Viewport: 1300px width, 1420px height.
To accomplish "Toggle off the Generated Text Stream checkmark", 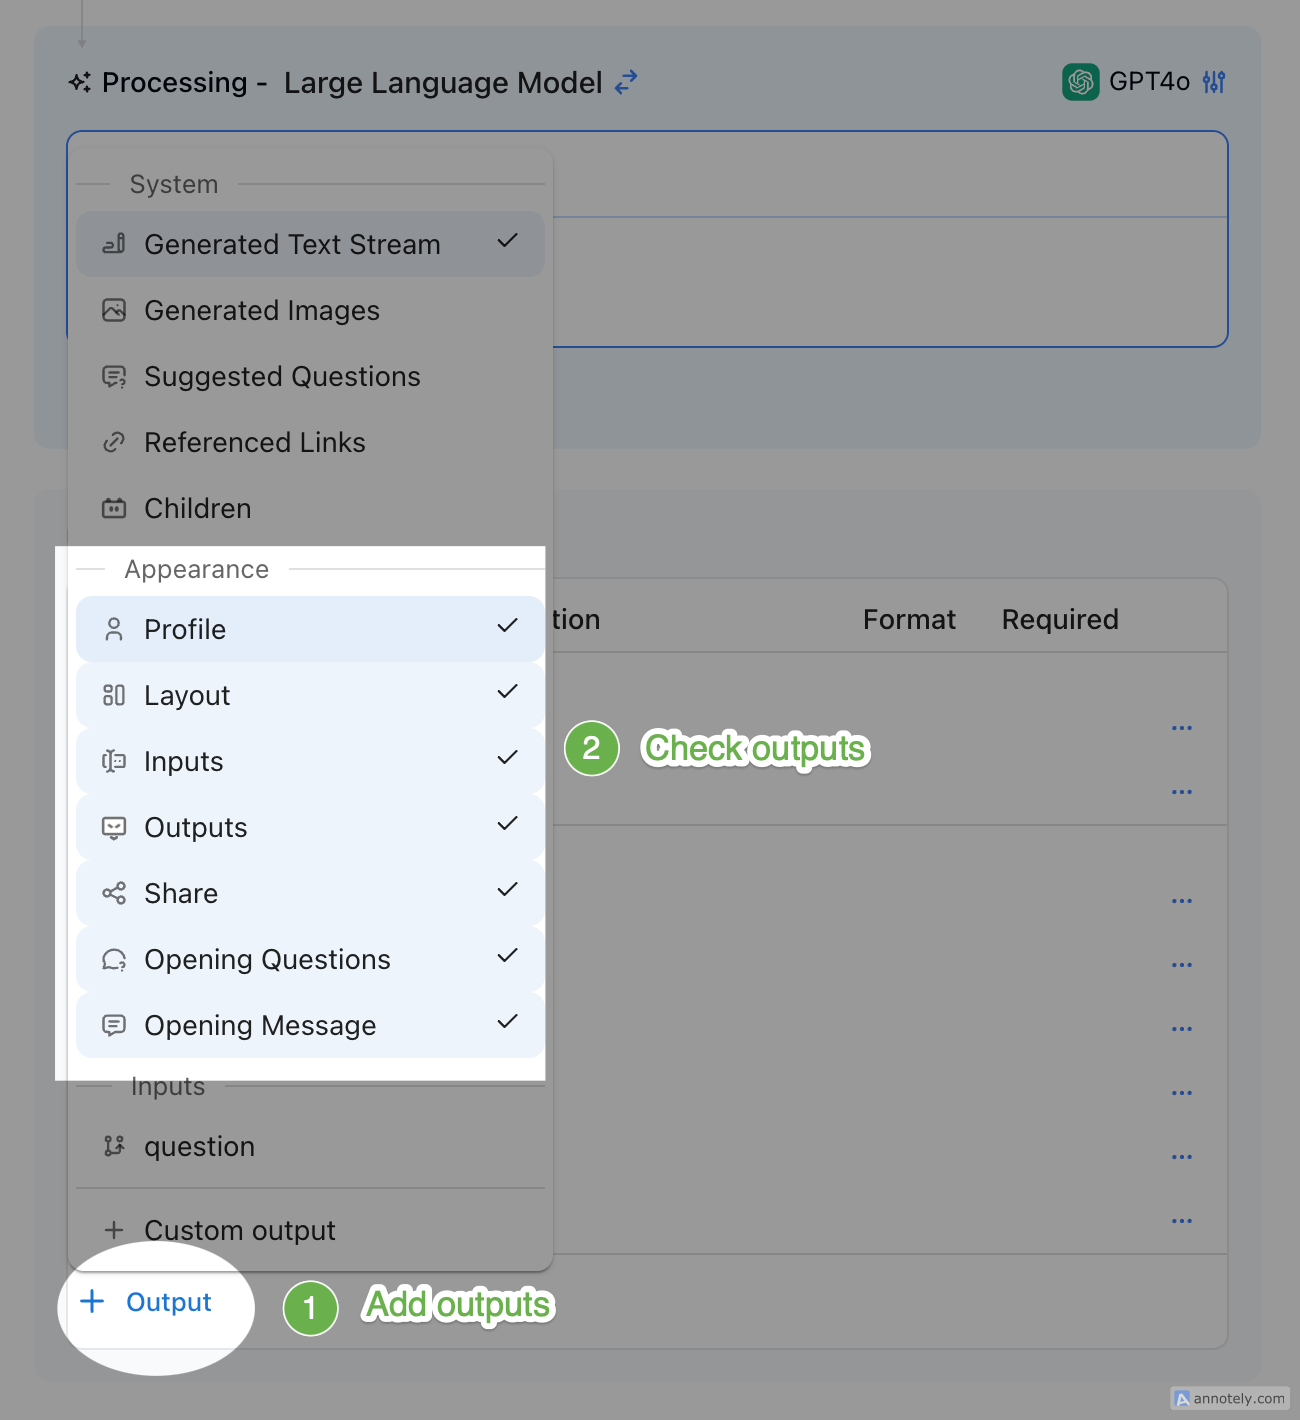I will [507, 241].
